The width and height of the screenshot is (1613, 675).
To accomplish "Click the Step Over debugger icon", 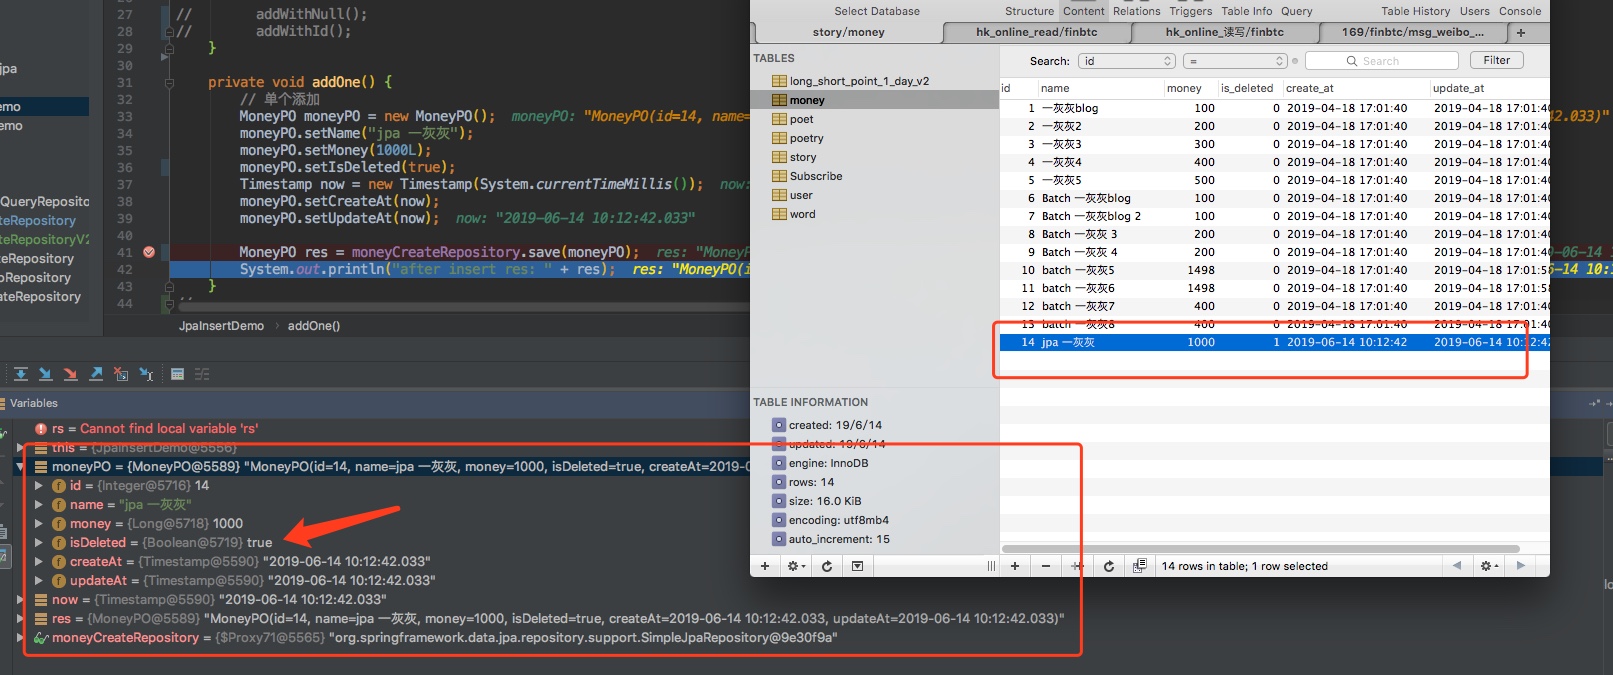I will point(20,374).
